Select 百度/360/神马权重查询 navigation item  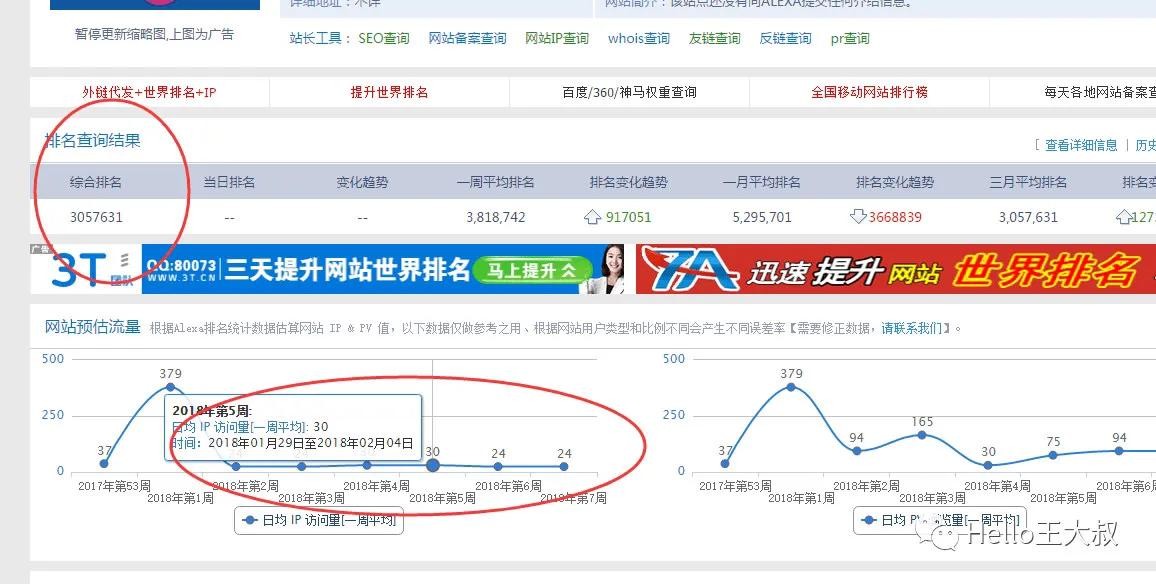point(629,92)
